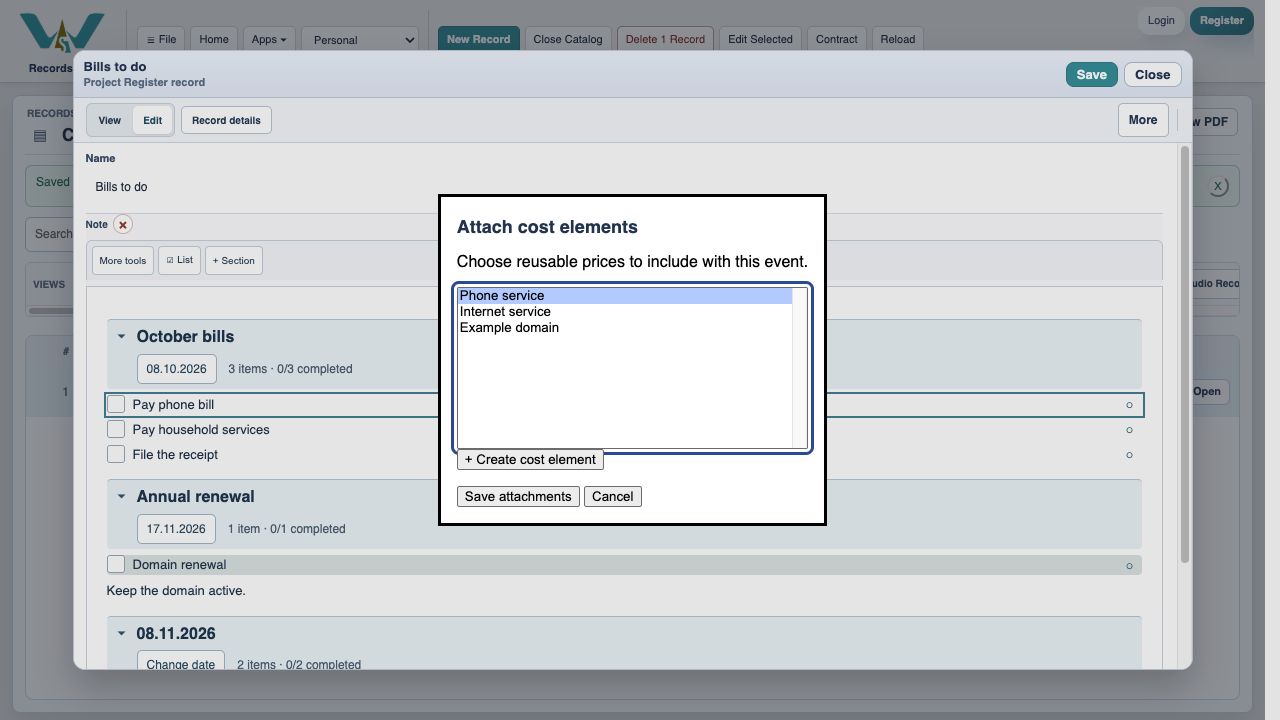
Task: Tick the Domain renewal checkbox
Action: [x=116, y=564]
